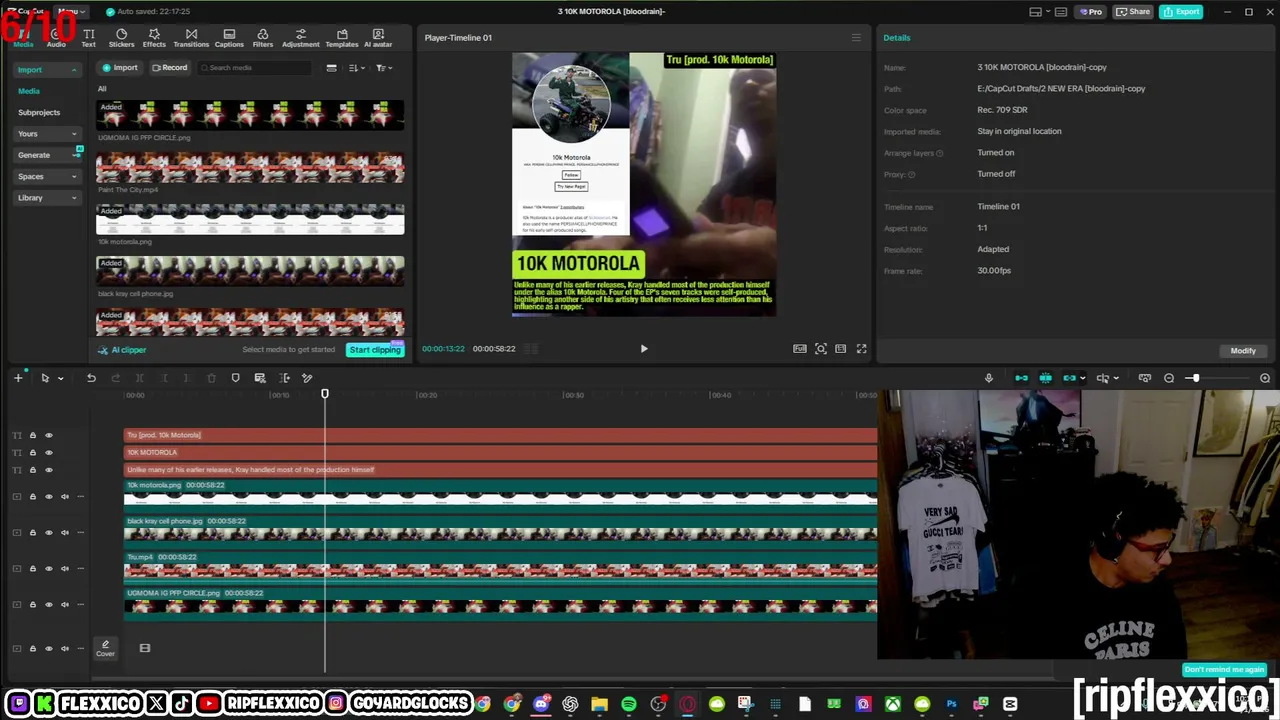Open the media sort dropdown

coord(357,68)
